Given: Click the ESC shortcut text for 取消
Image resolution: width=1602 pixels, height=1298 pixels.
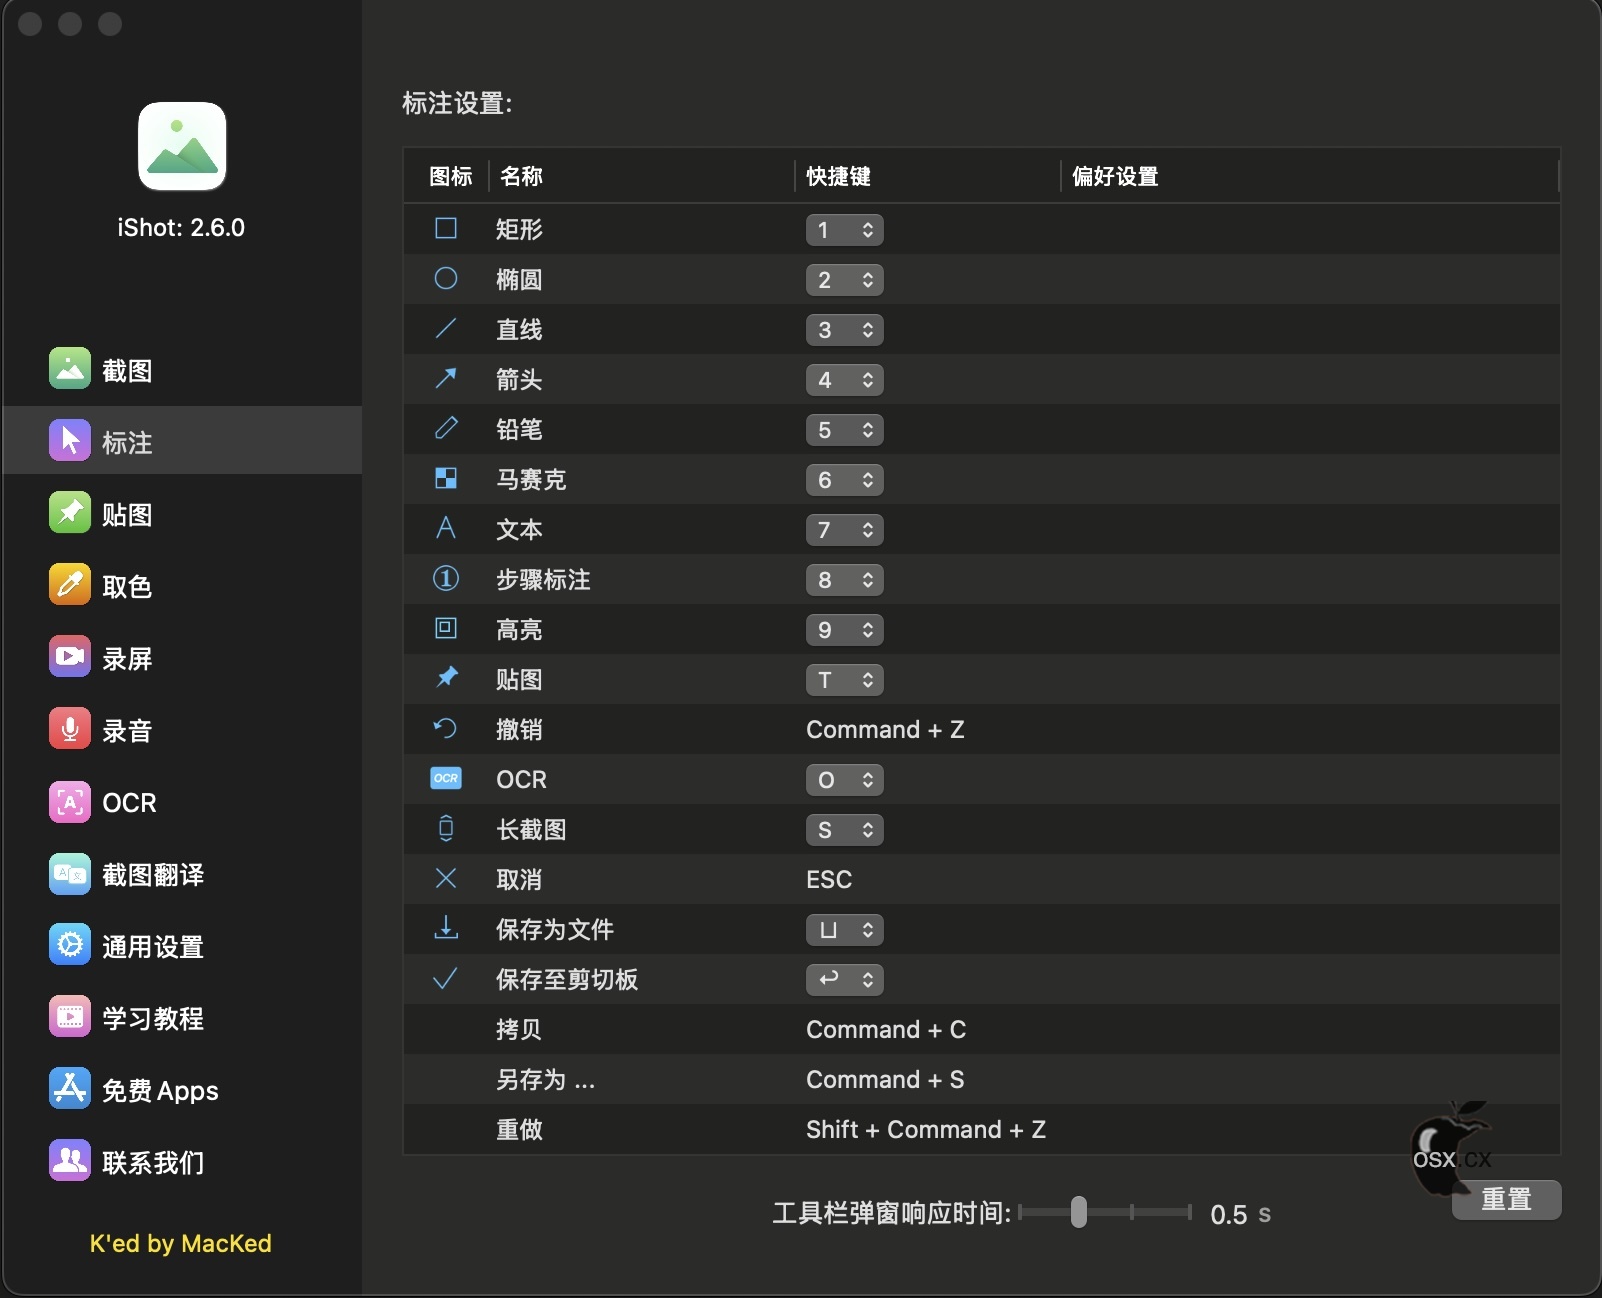Looking at the screenshot, I should pyautogui.click(x=829, y=879).
